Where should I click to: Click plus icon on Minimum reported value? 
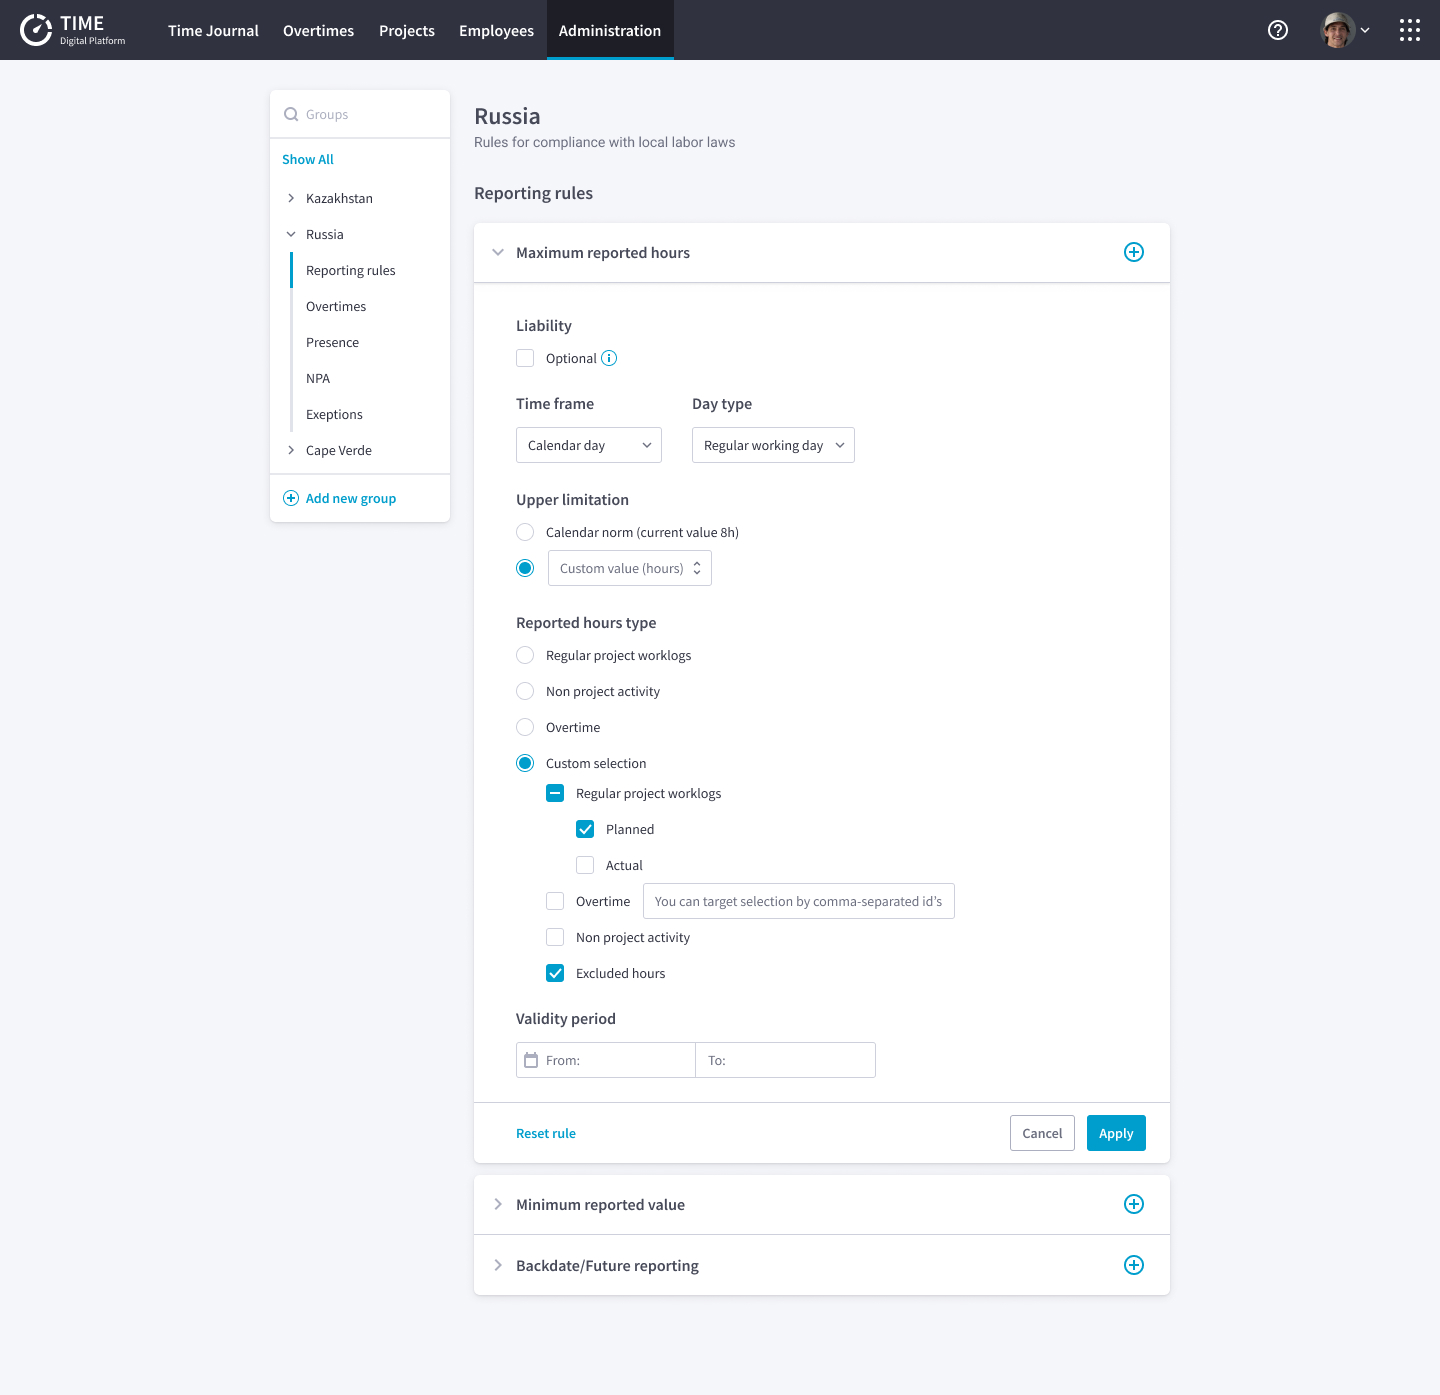click(1133, 1204)
